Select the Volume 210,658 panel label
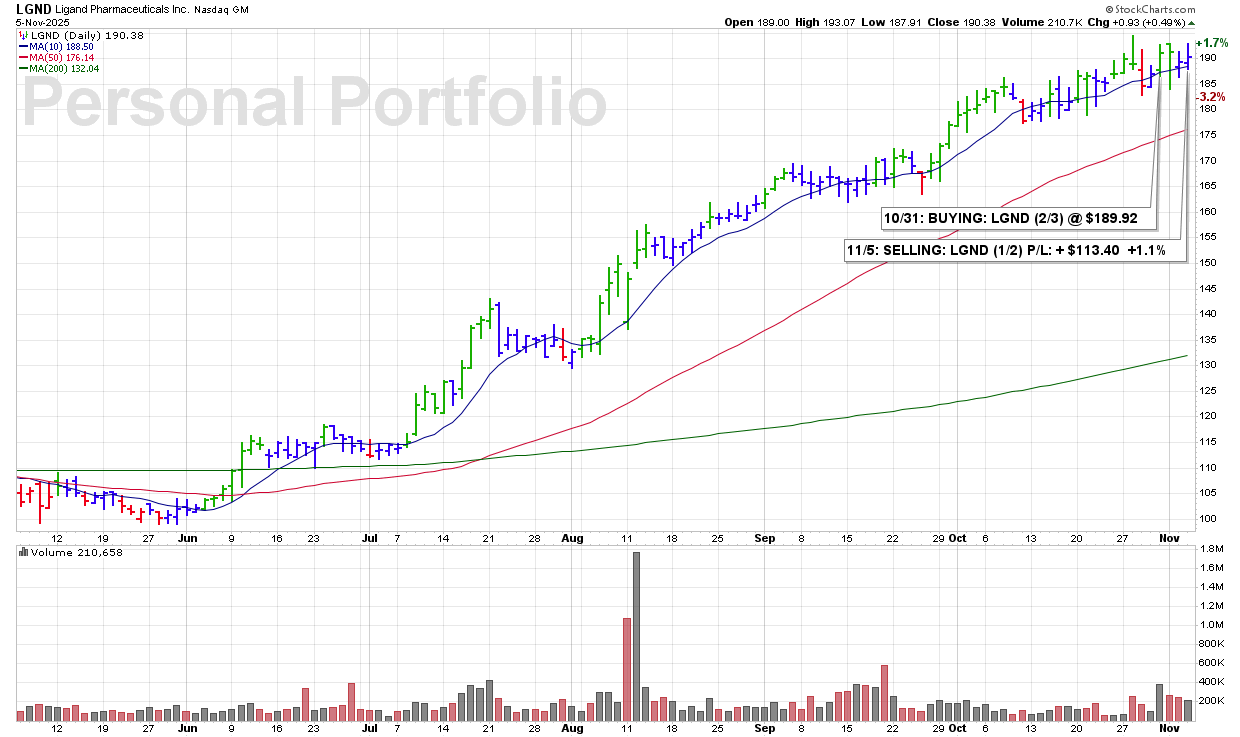This screenshot has width=1240, height=737. [68, 552]
